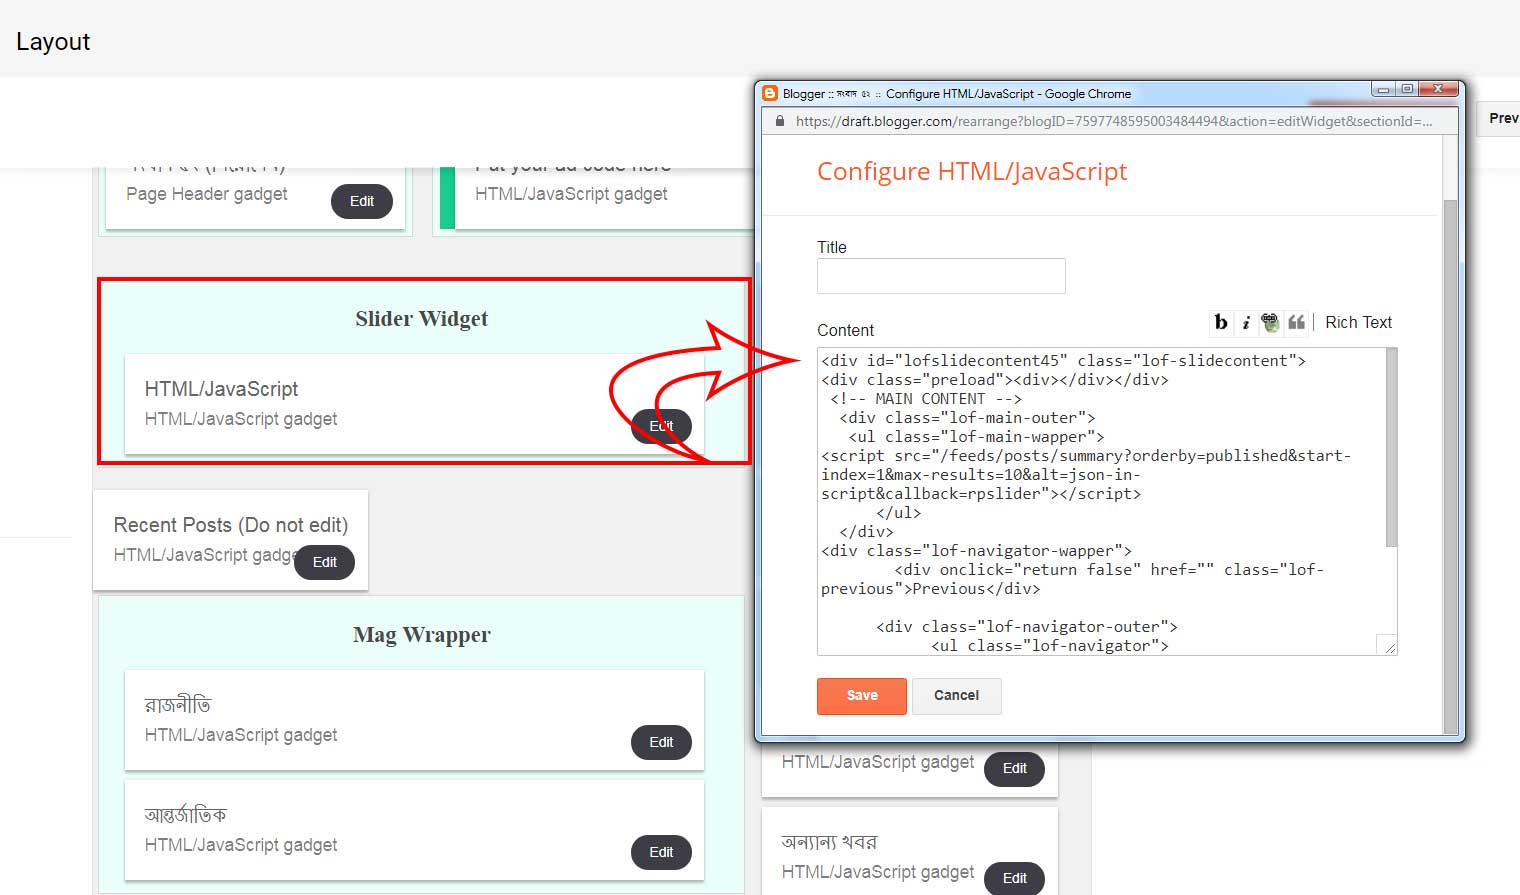Click the insert link icon in Content toolbar
Screen dimensions: 1520x895
(1270, 322)
